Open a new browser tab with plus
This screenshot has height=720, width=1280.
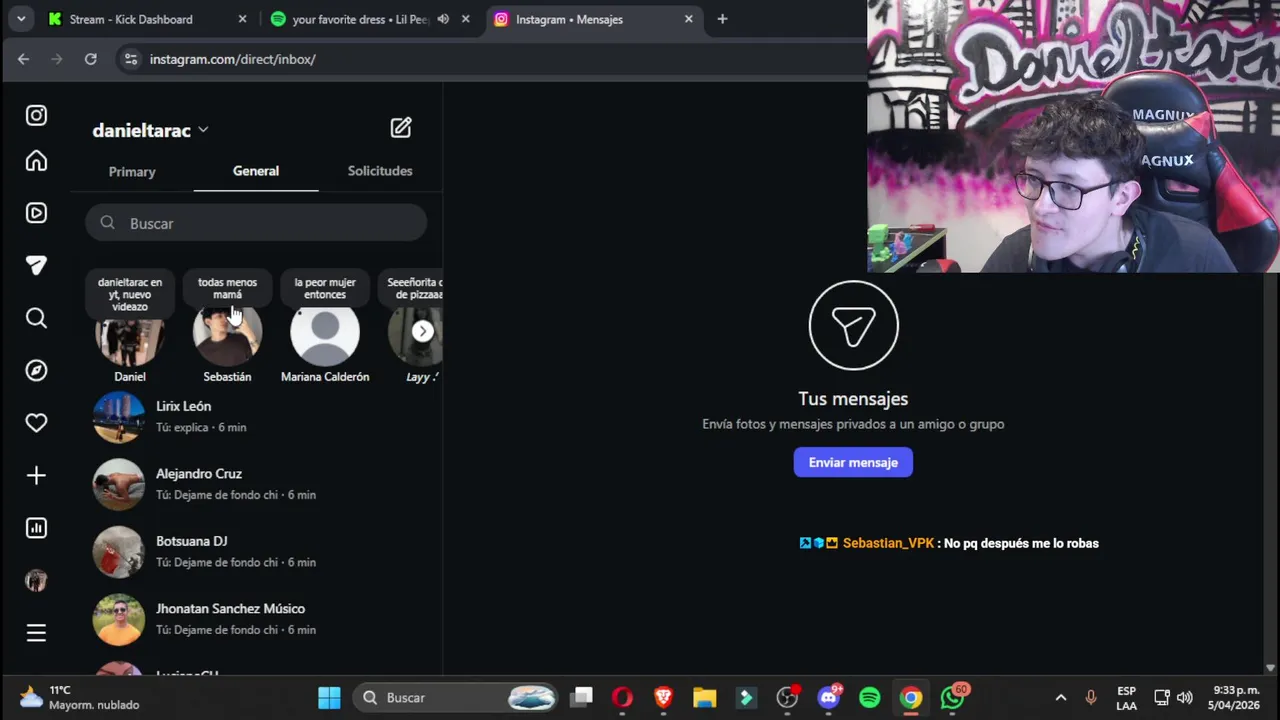[722, 19]
